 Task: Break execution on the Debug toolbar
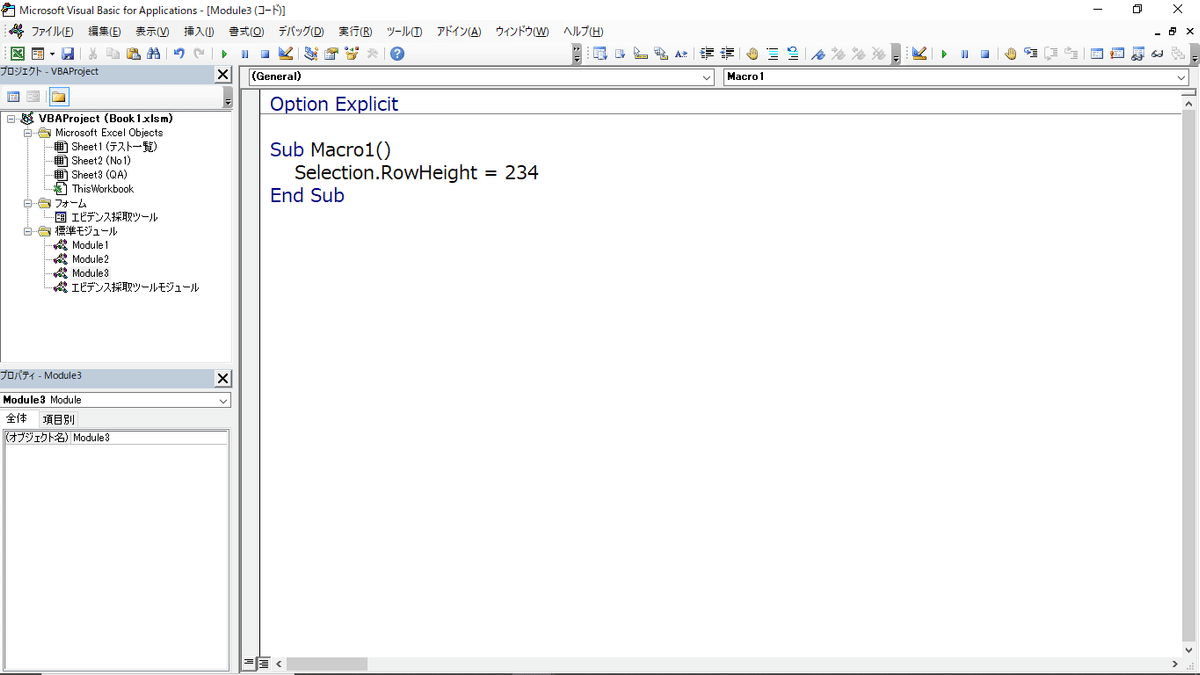(x=965, y=54)
